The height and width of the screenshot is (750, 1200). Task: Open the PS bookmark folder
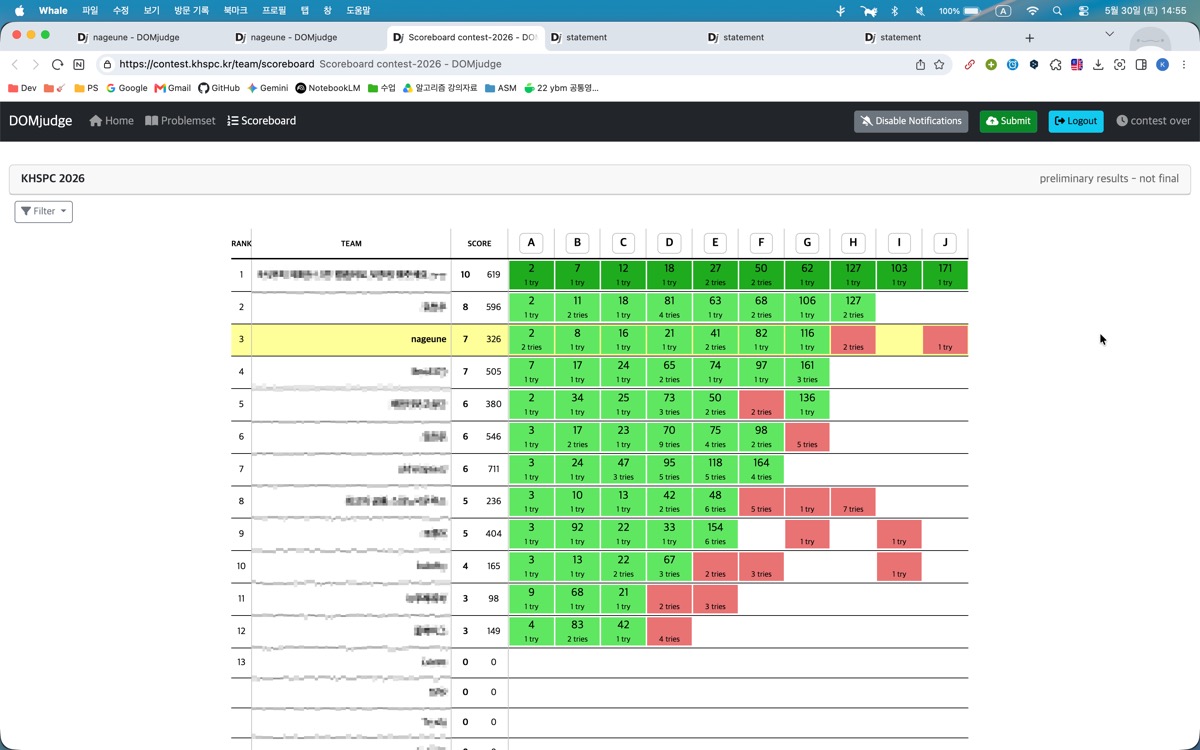[x=87, y=88]
